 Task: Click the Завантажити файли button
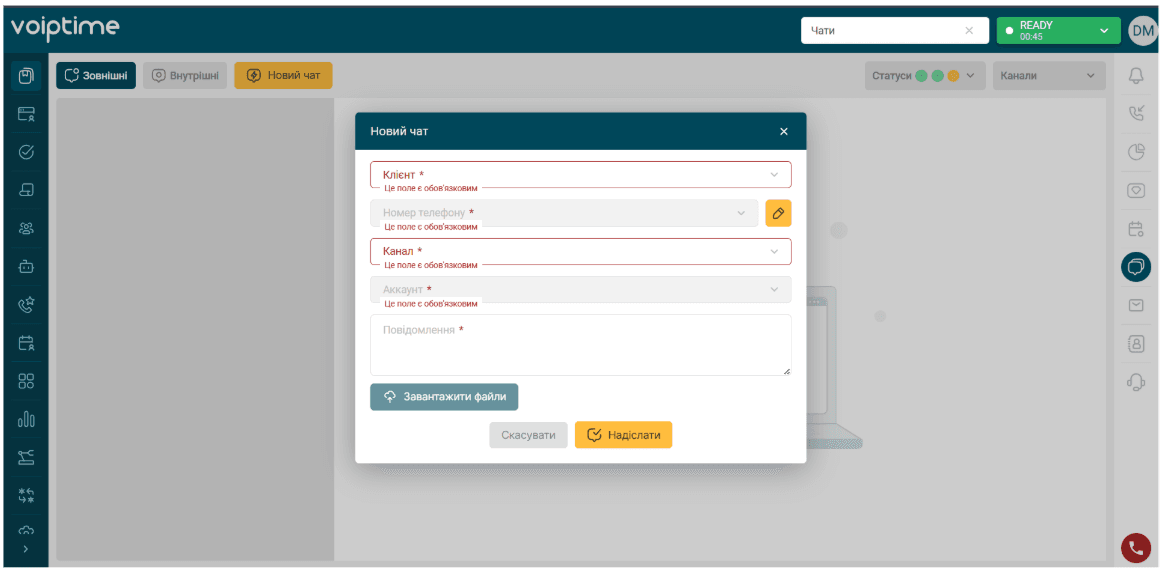[x=444, y=397]
